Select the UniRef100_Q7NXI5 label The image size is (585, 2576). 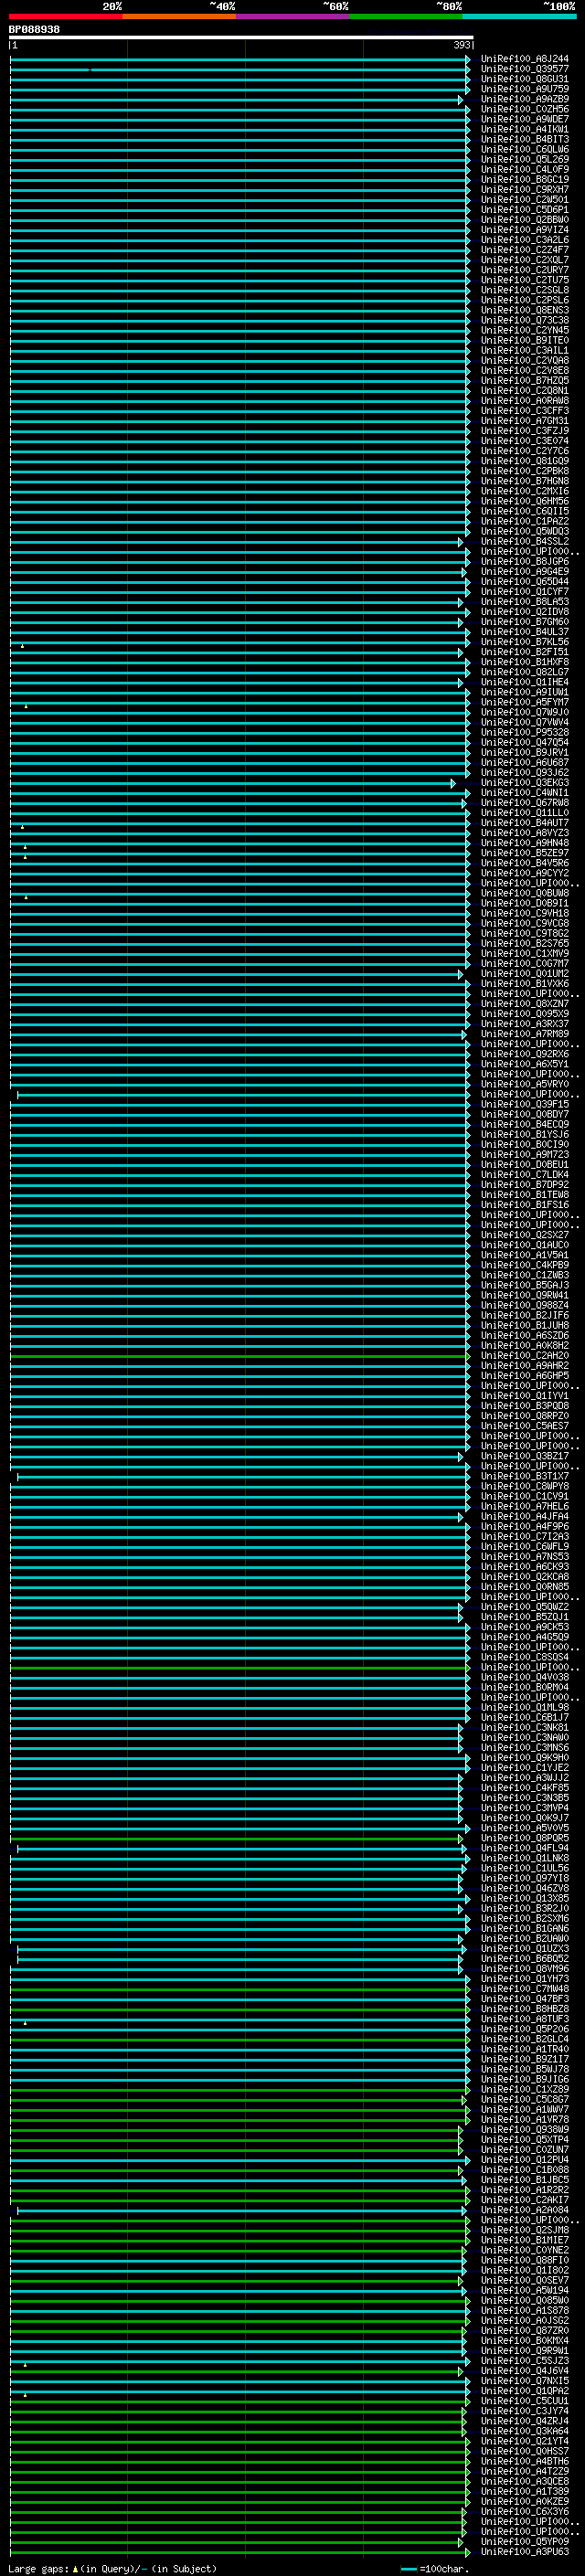pyautogui.click(x=525, y=2380)
